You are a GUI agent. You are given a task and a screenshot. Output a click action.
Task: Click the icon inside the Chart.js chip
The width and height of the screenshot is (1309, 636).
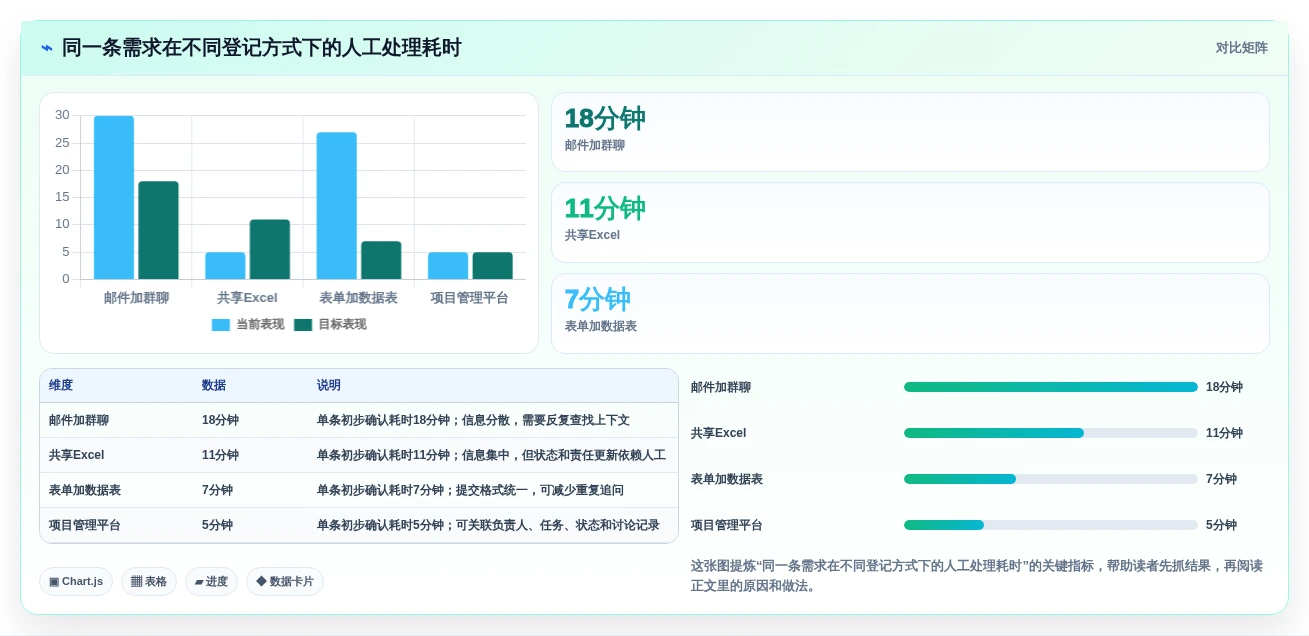pyautogui.click(x=54, y=582)
